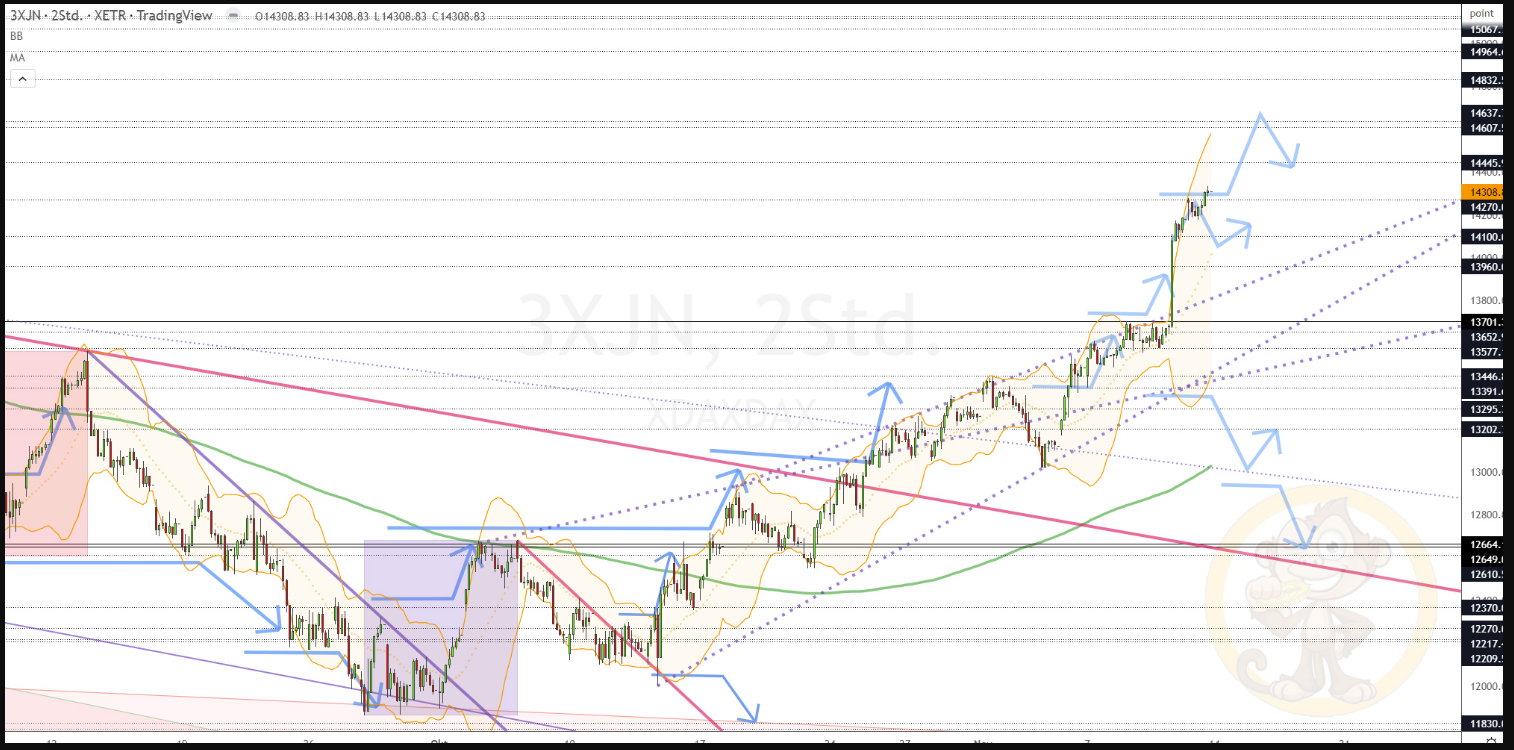Click the H14308.83 high value
The height and width of the screenshot is (750, 1514).
tap(342, 16)
